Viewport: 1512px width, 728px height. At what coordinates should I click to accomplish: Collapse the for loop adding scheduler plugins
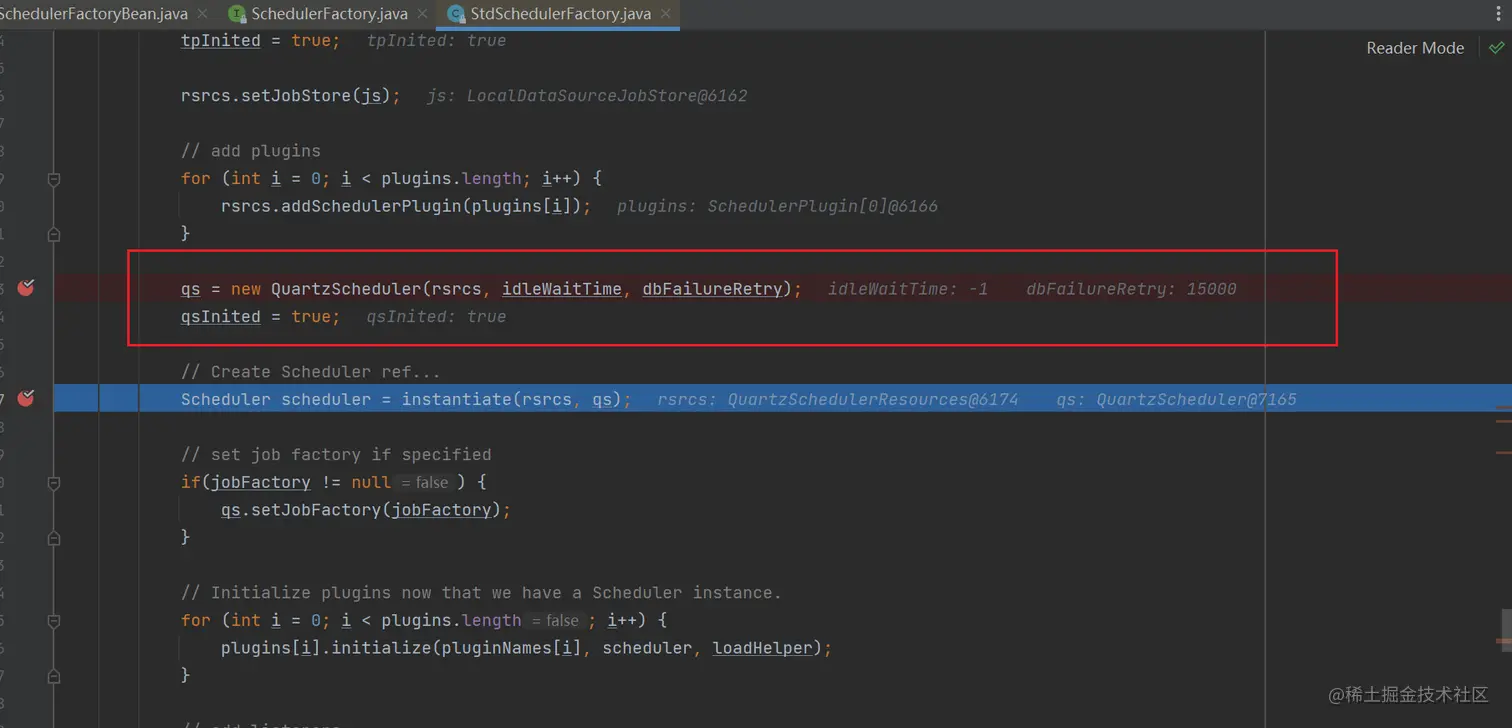coord(54,179)
